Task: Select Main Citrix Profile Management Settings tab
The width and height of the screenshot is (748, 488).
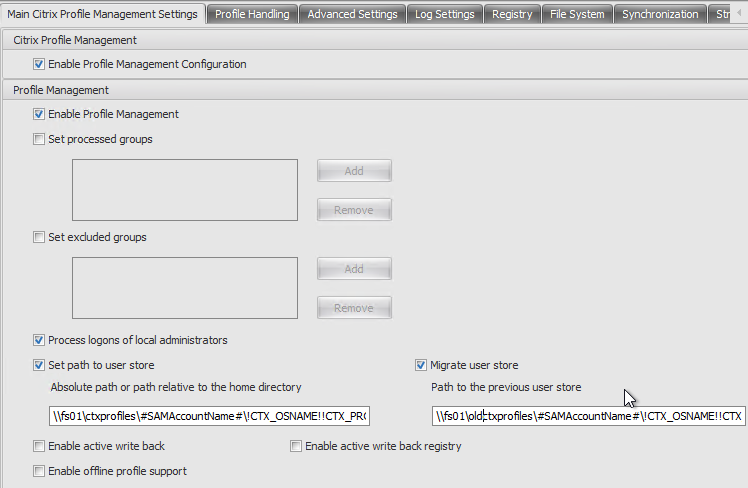Action: point(102,14)
